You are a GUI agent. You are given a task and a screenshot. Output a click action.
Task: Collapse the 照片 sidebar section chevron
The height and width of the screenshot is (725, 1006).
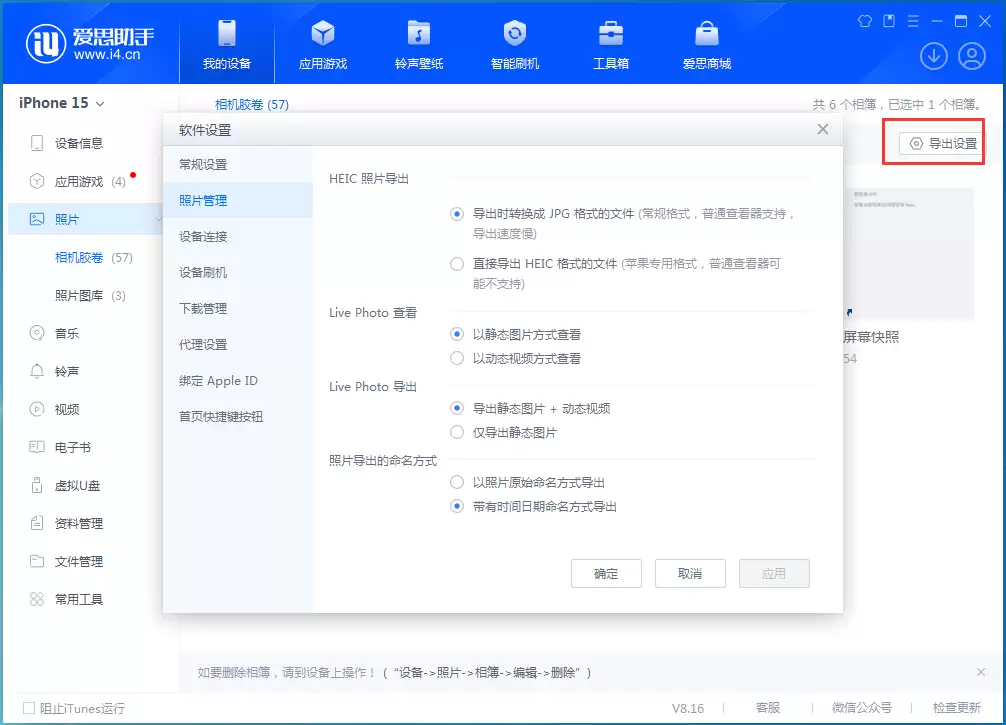(x=158, y=219)
